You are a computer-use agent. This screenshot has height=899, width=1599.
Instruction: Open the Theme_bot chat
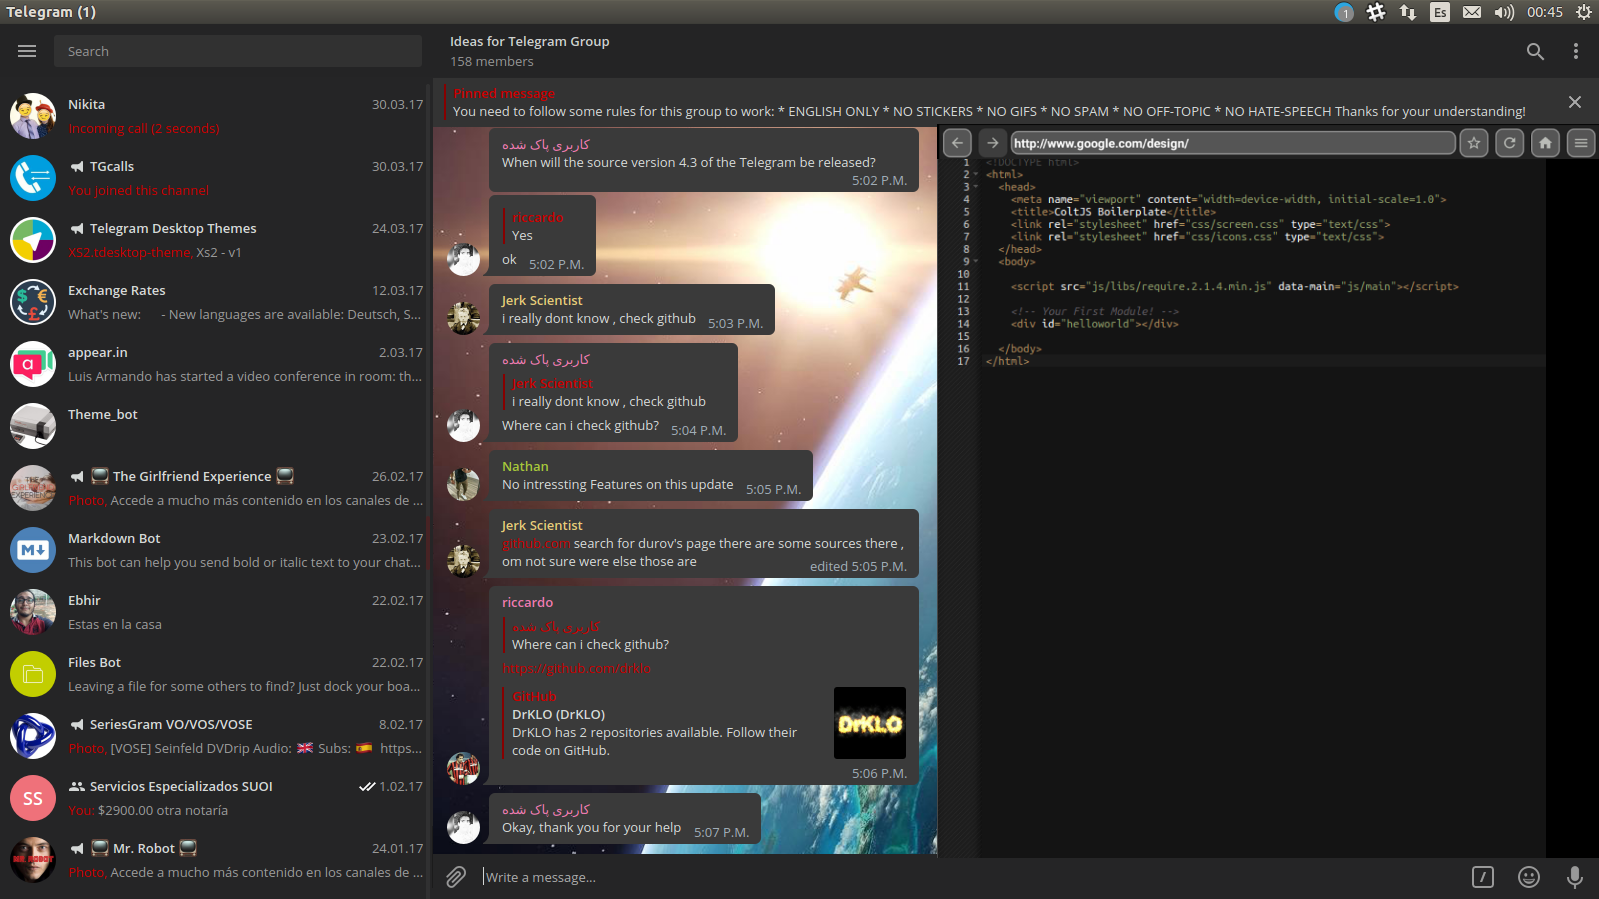(214, 426)
